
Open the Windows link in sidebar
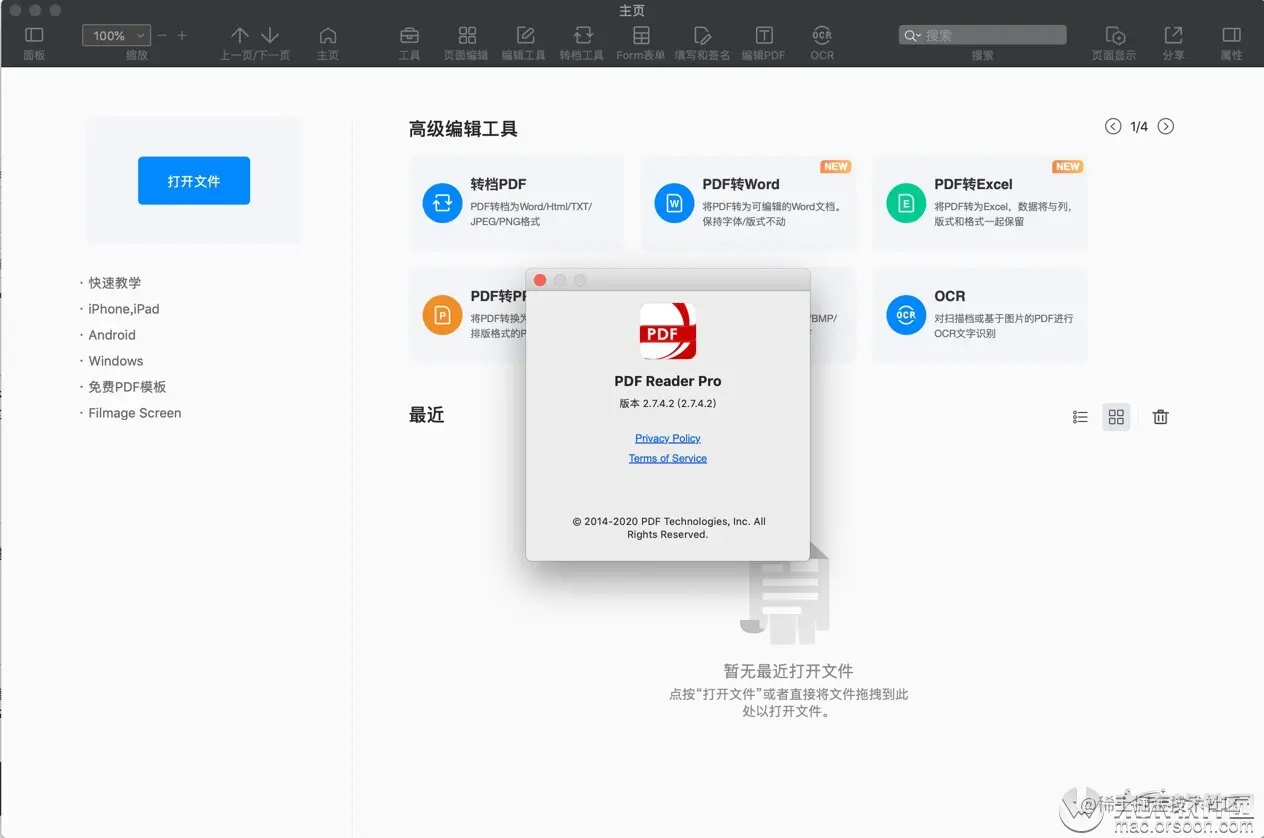(x=116, y=361)
